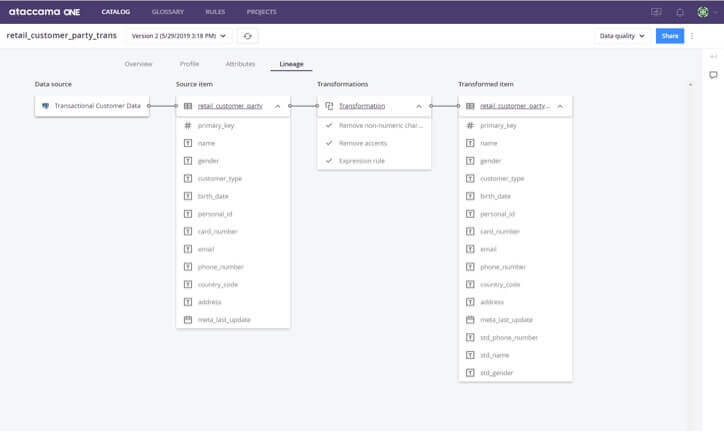Click text type icon of std_name

[470, 355]
